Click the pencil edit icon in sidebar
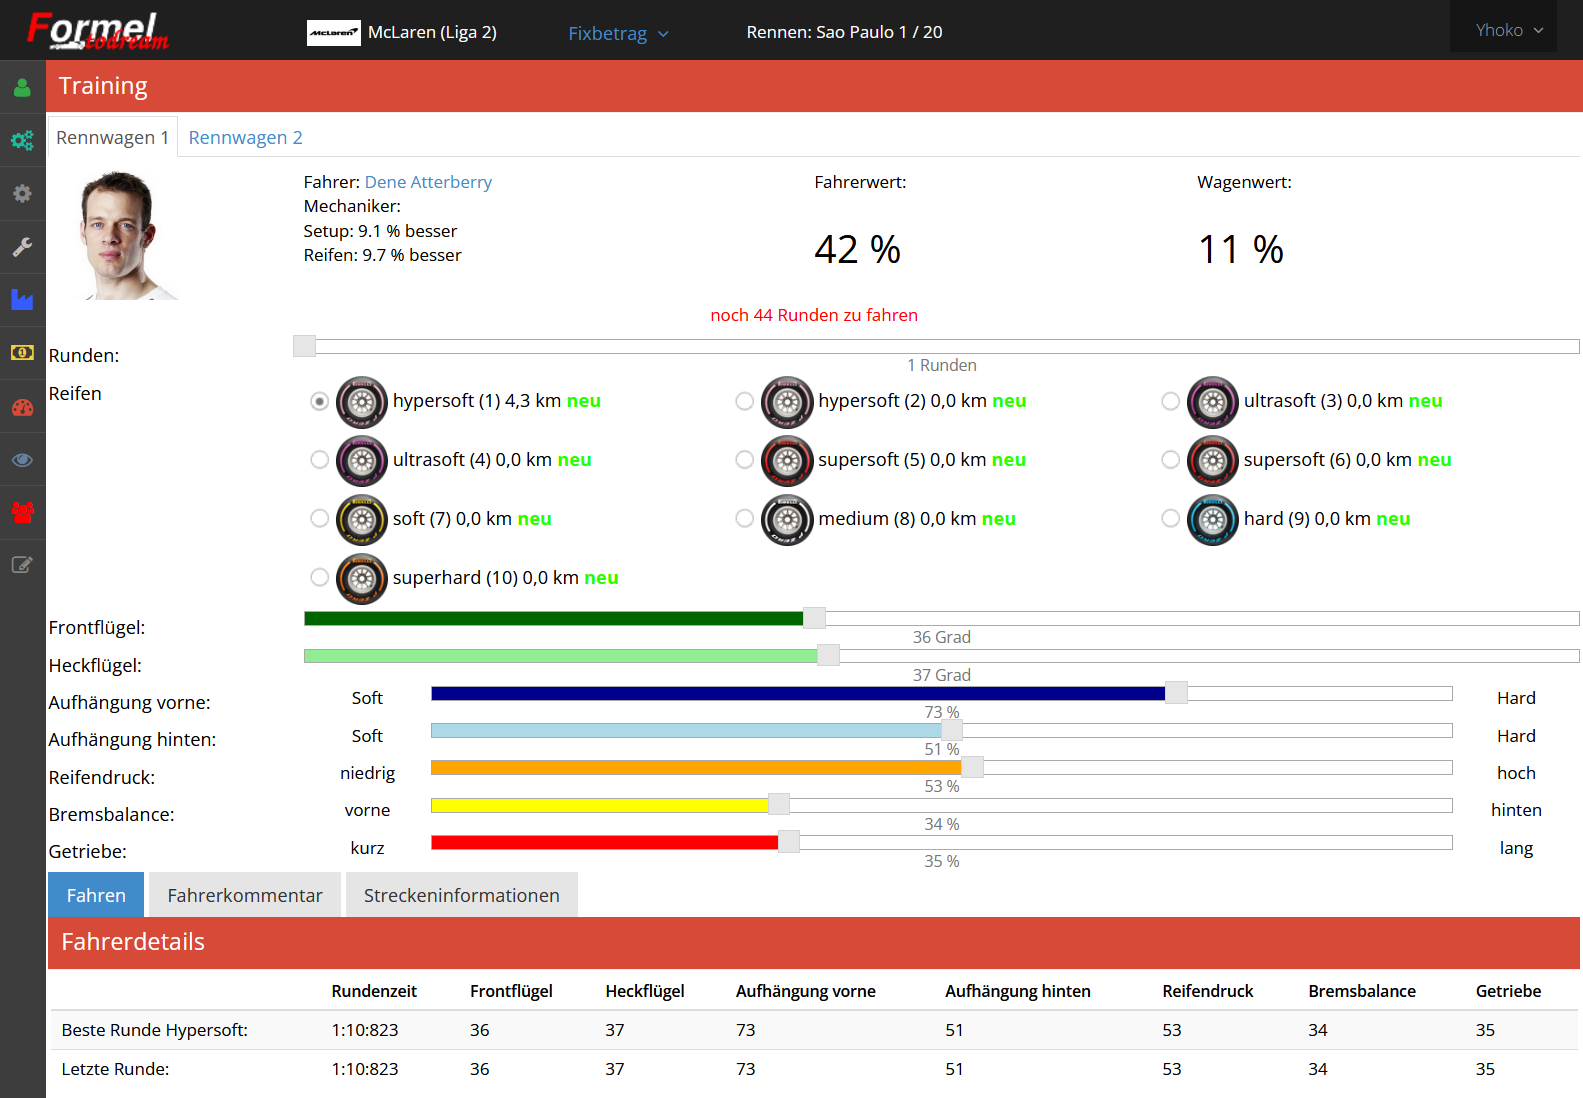 pos(22,565)
